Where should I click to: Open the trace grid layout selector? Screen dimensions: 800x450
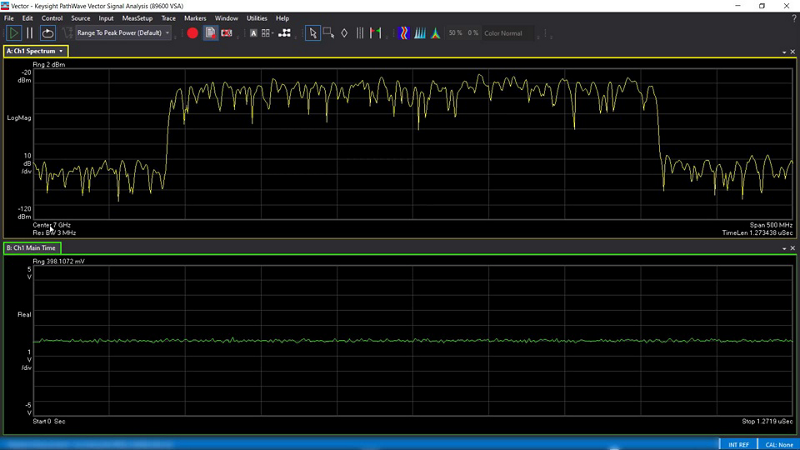tap(267, 33)
